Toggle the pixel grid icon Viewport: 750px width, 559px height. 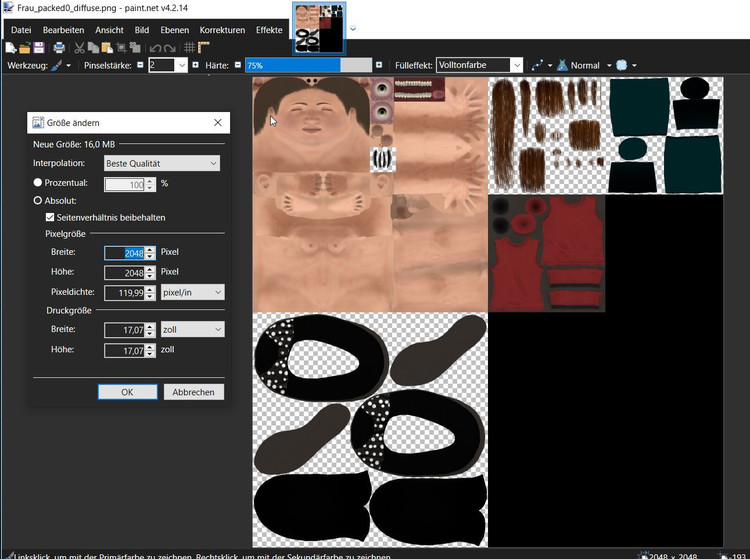[x=188, y=47]
